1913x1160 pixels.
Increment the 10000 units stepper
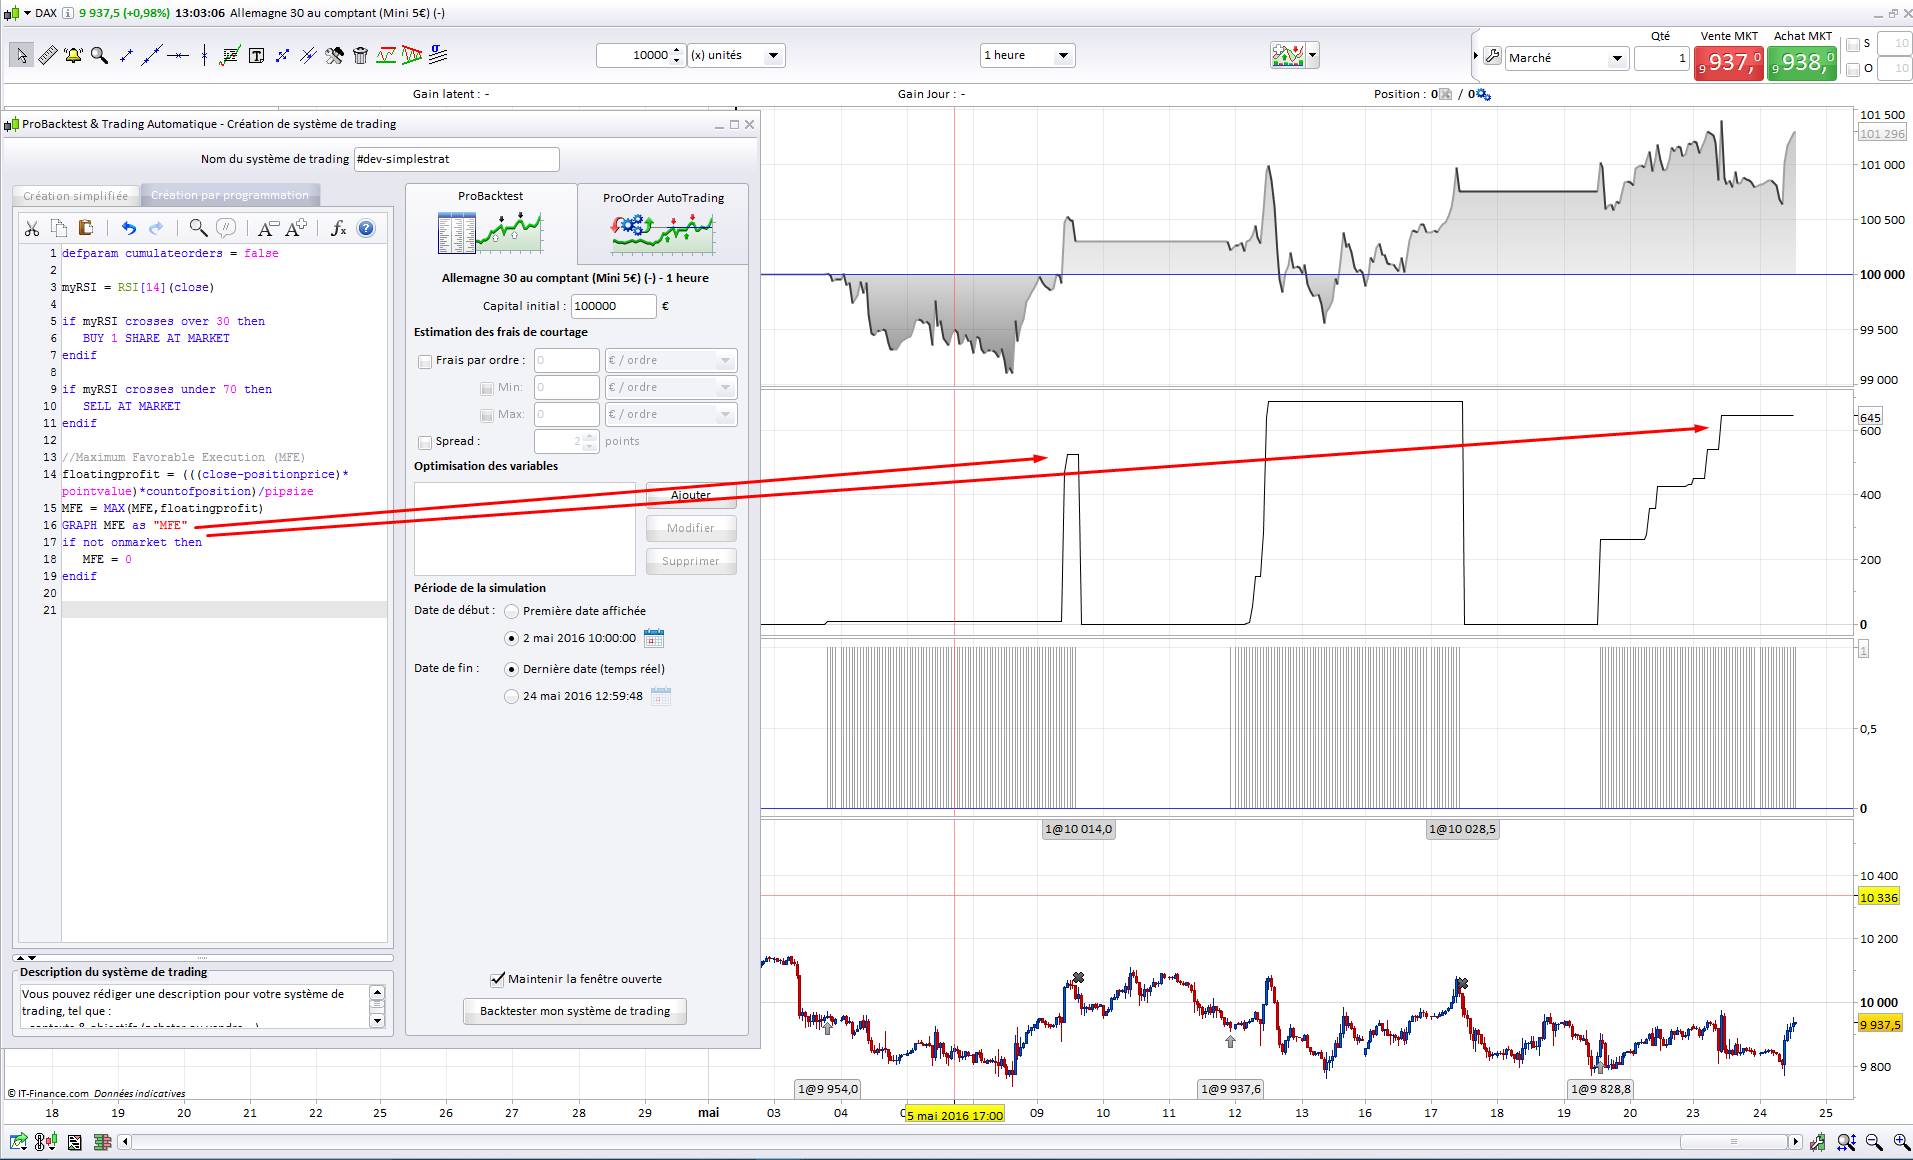pos(677,50)
